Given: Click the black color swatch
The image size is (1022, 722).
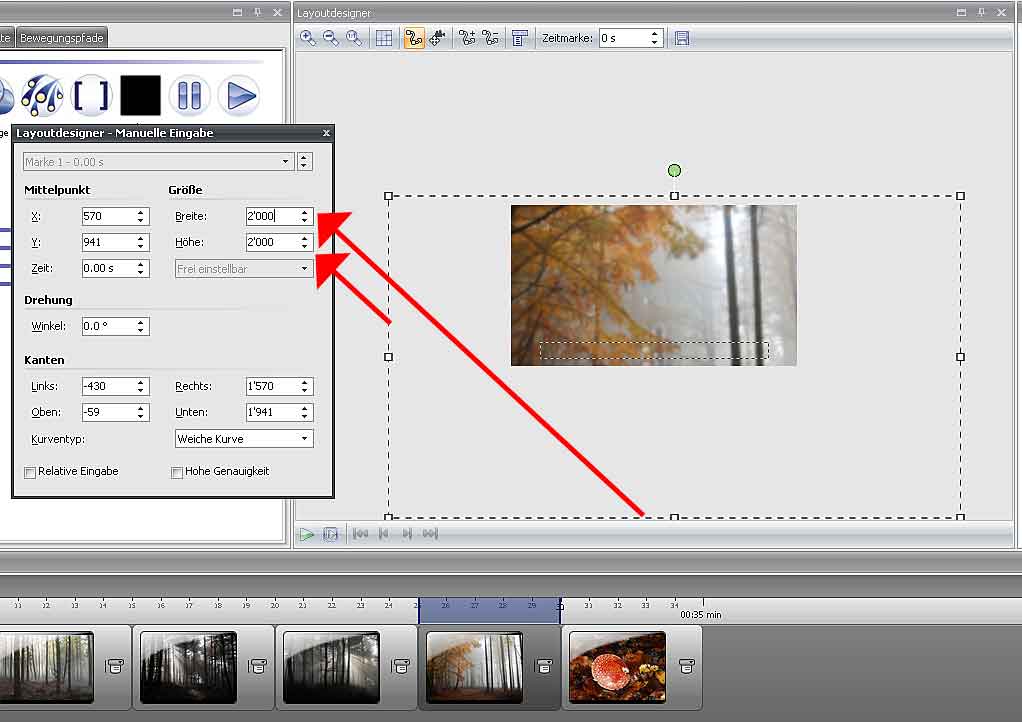Looking at the screenshot, I should 140,96.
